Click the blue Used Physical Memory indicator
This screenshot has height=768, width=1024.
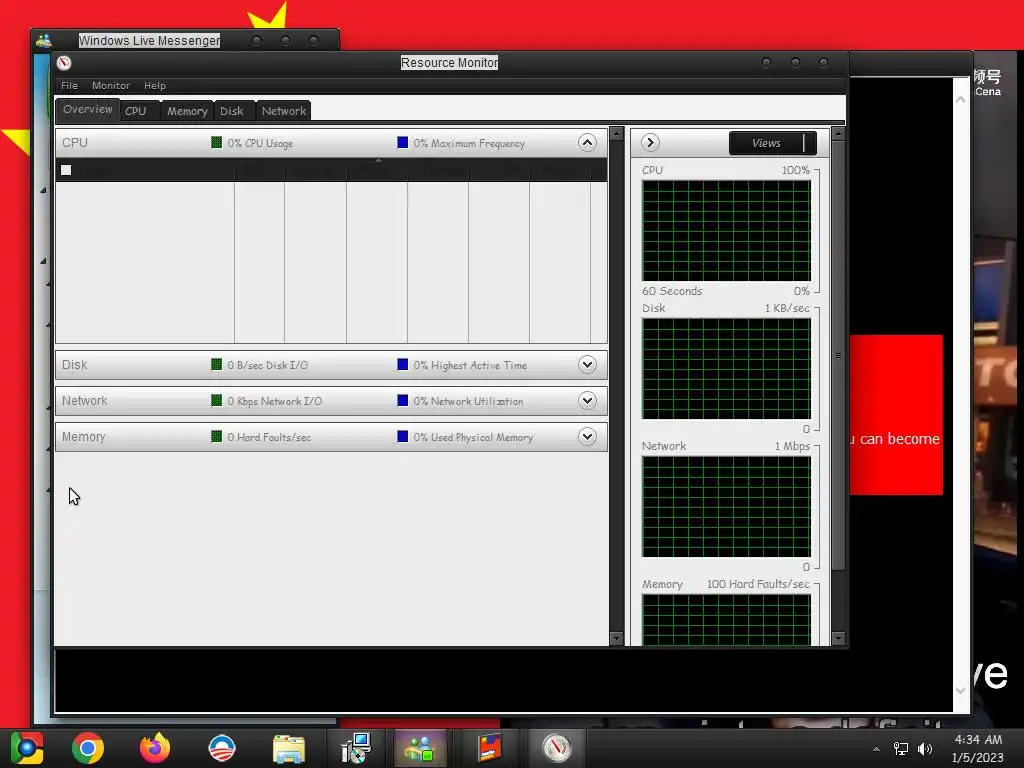point(402,436)
